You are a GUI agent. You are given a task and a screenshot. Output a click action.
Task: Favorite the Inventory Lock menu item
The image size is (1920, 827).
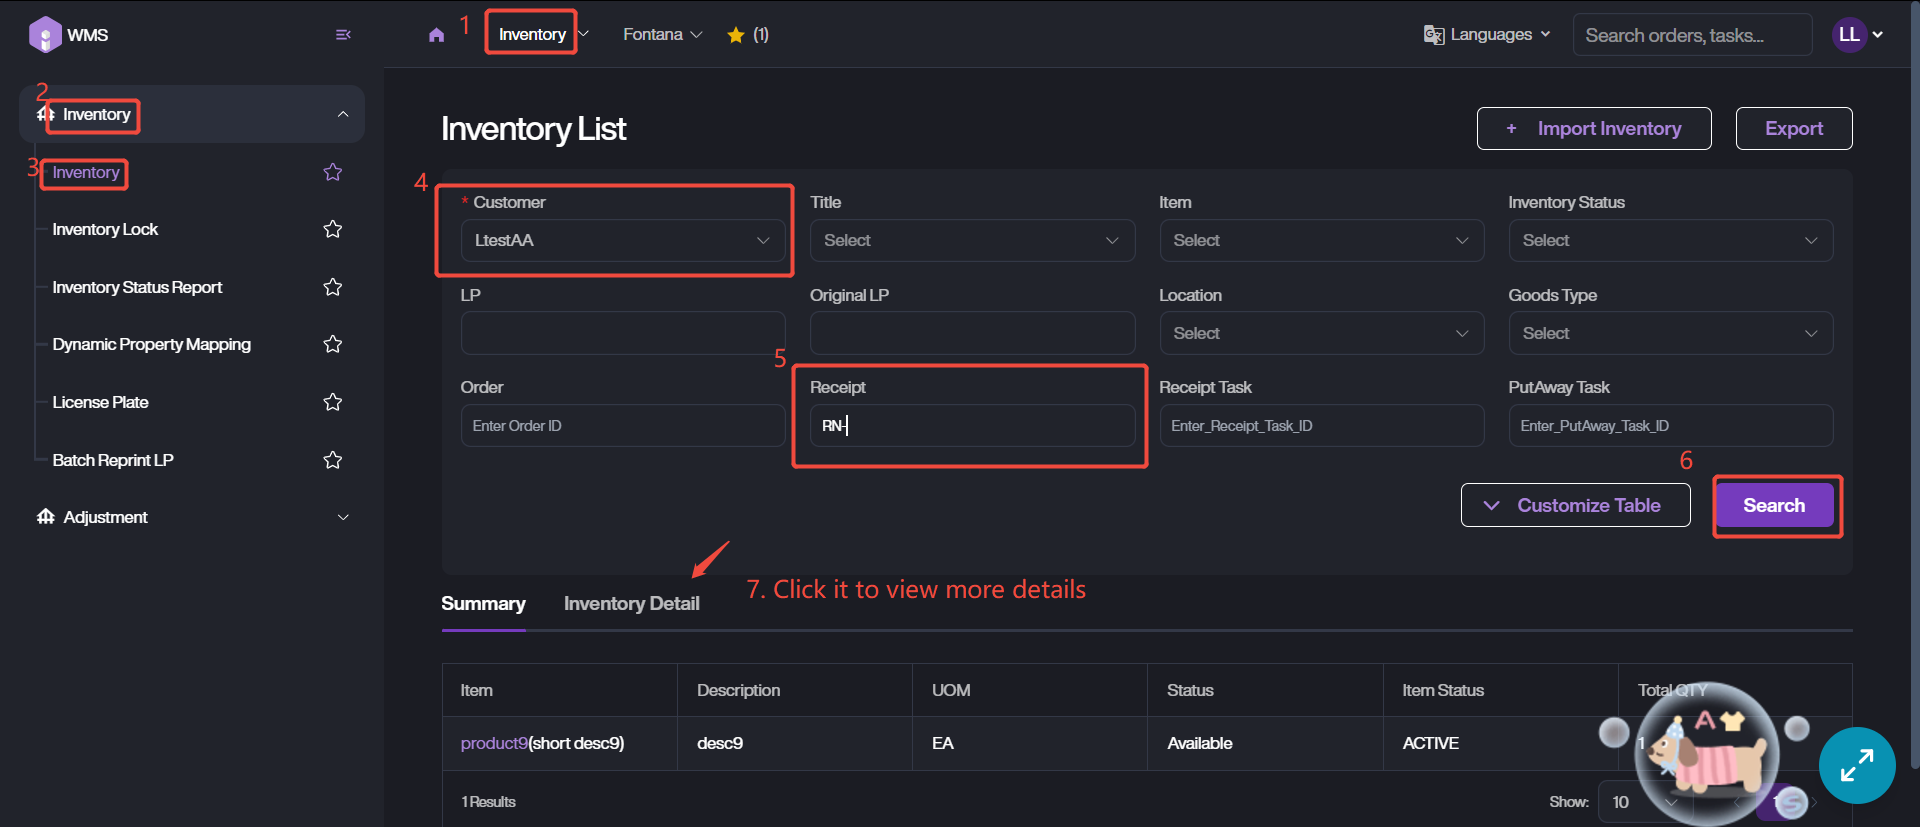pos(333,230)
